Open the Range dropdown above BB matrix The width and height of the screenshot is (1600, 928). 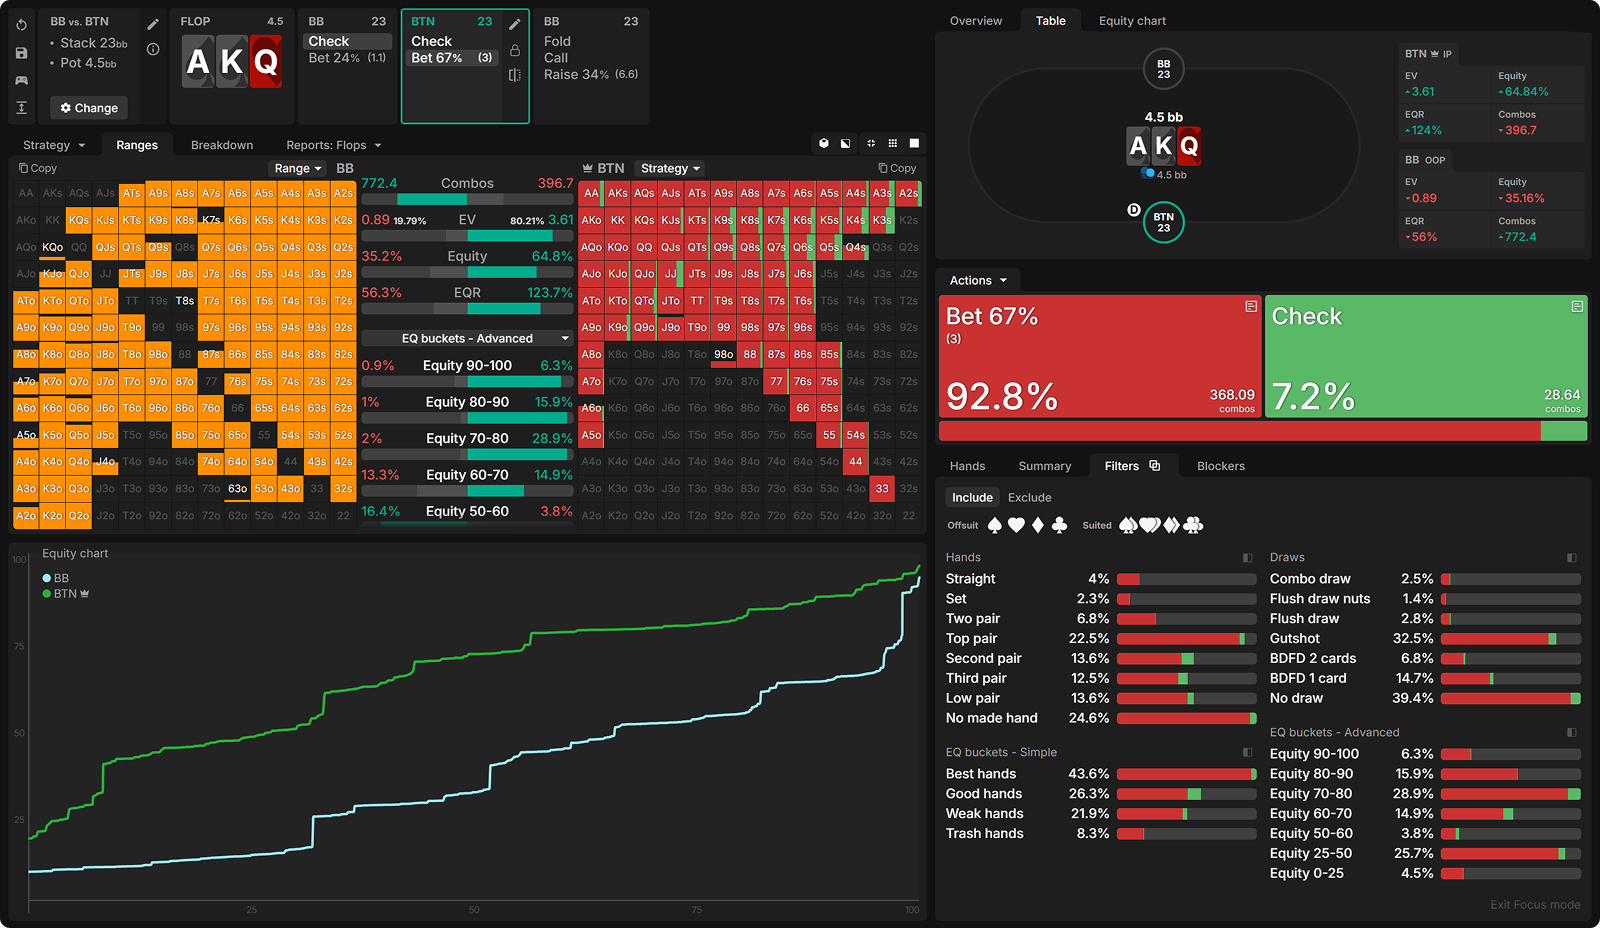[x=298, y=169]
